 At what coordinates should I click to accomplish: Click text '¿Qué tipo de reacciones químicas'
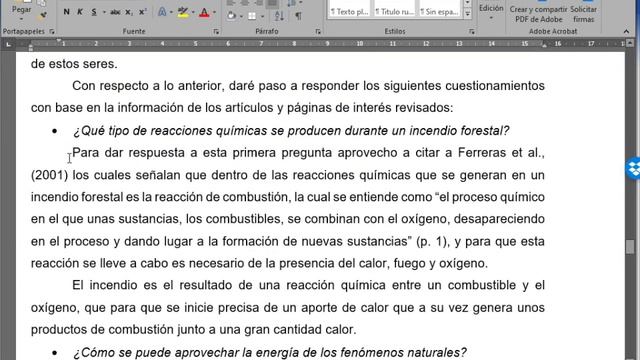point(171,131)
